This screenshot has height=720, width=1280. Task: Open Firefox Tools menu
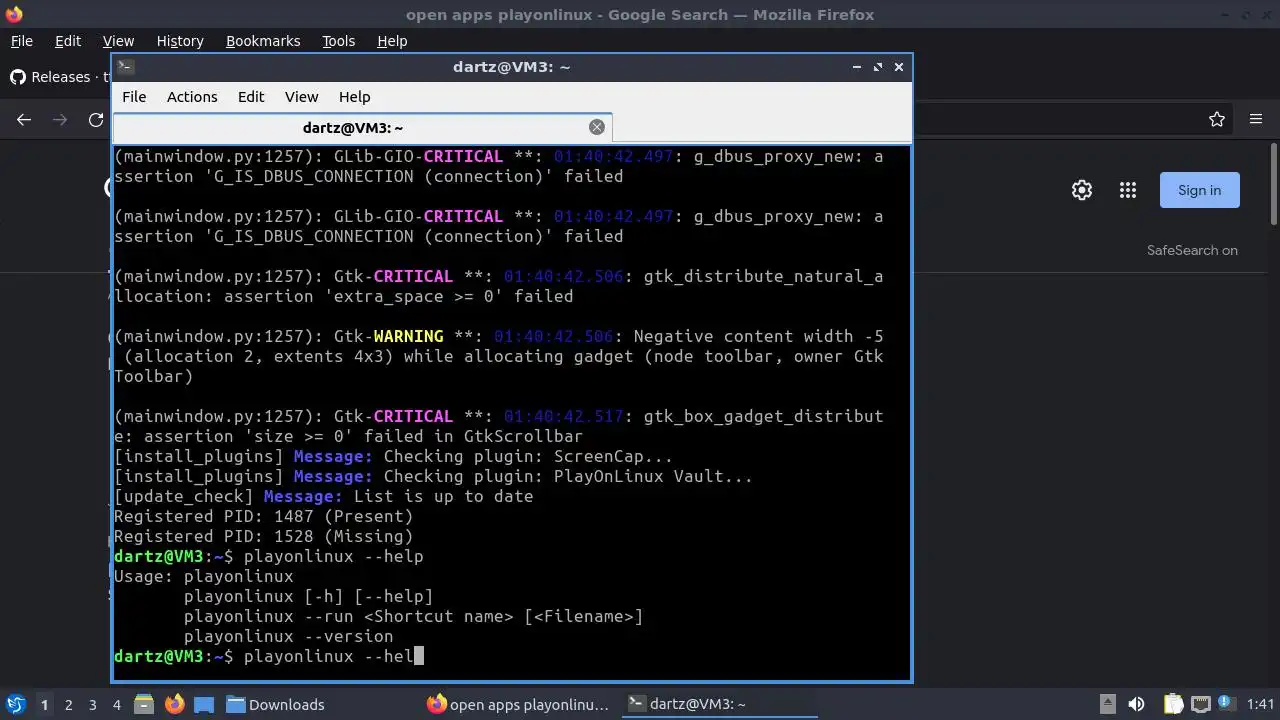pyautogui.click(x=338, y=41)
